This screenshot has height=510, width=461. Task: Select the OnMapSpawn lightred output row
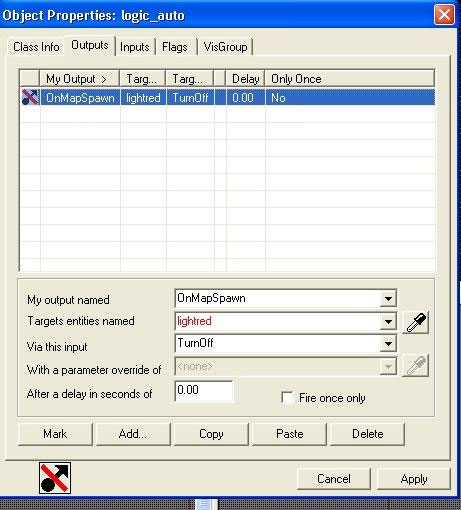[x=228, y=97]
